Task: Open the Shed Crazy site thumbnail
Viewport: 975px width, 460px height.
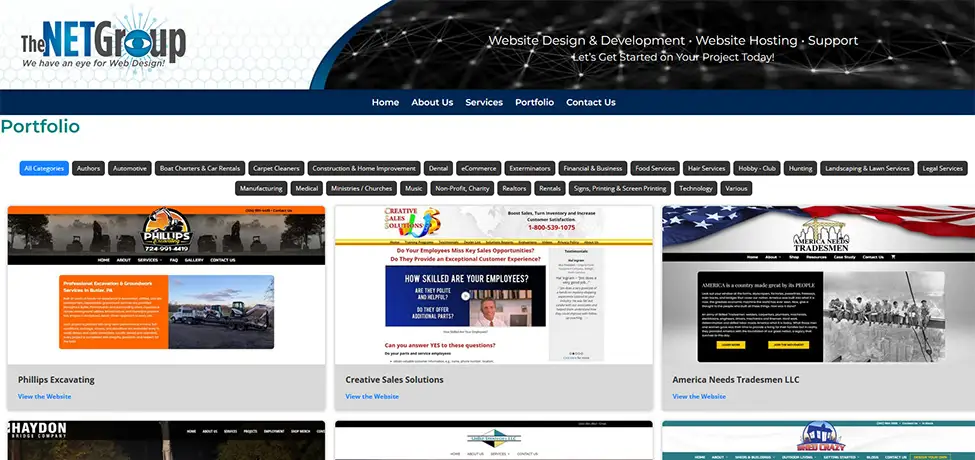Action: click(818, 441)
